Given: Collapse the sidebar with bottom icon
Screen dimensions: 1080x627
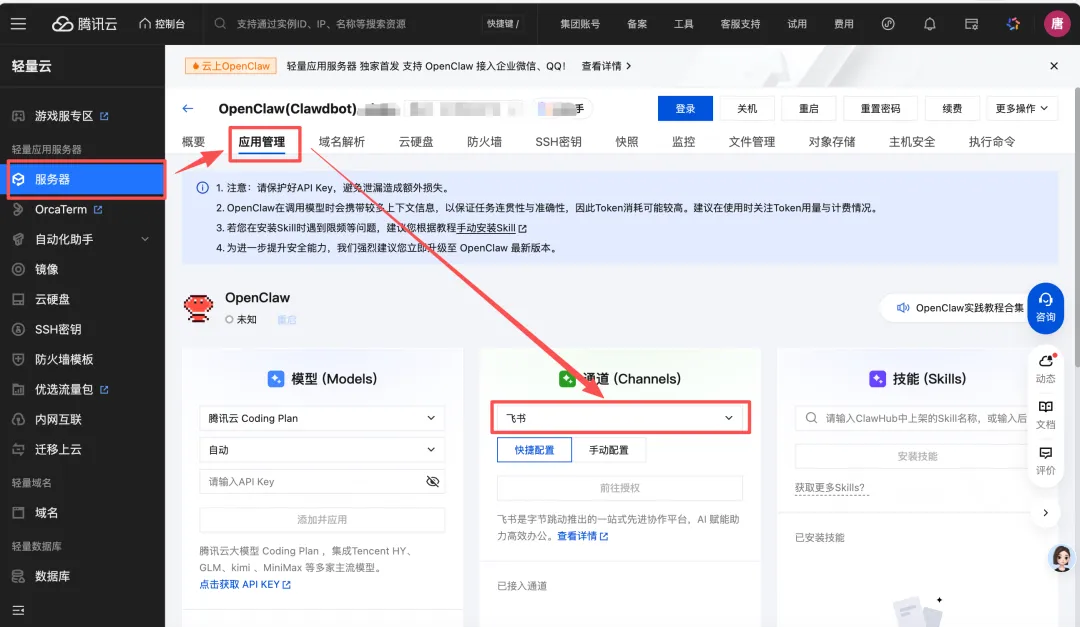Looking at the screenshot, I should point(19,610).
